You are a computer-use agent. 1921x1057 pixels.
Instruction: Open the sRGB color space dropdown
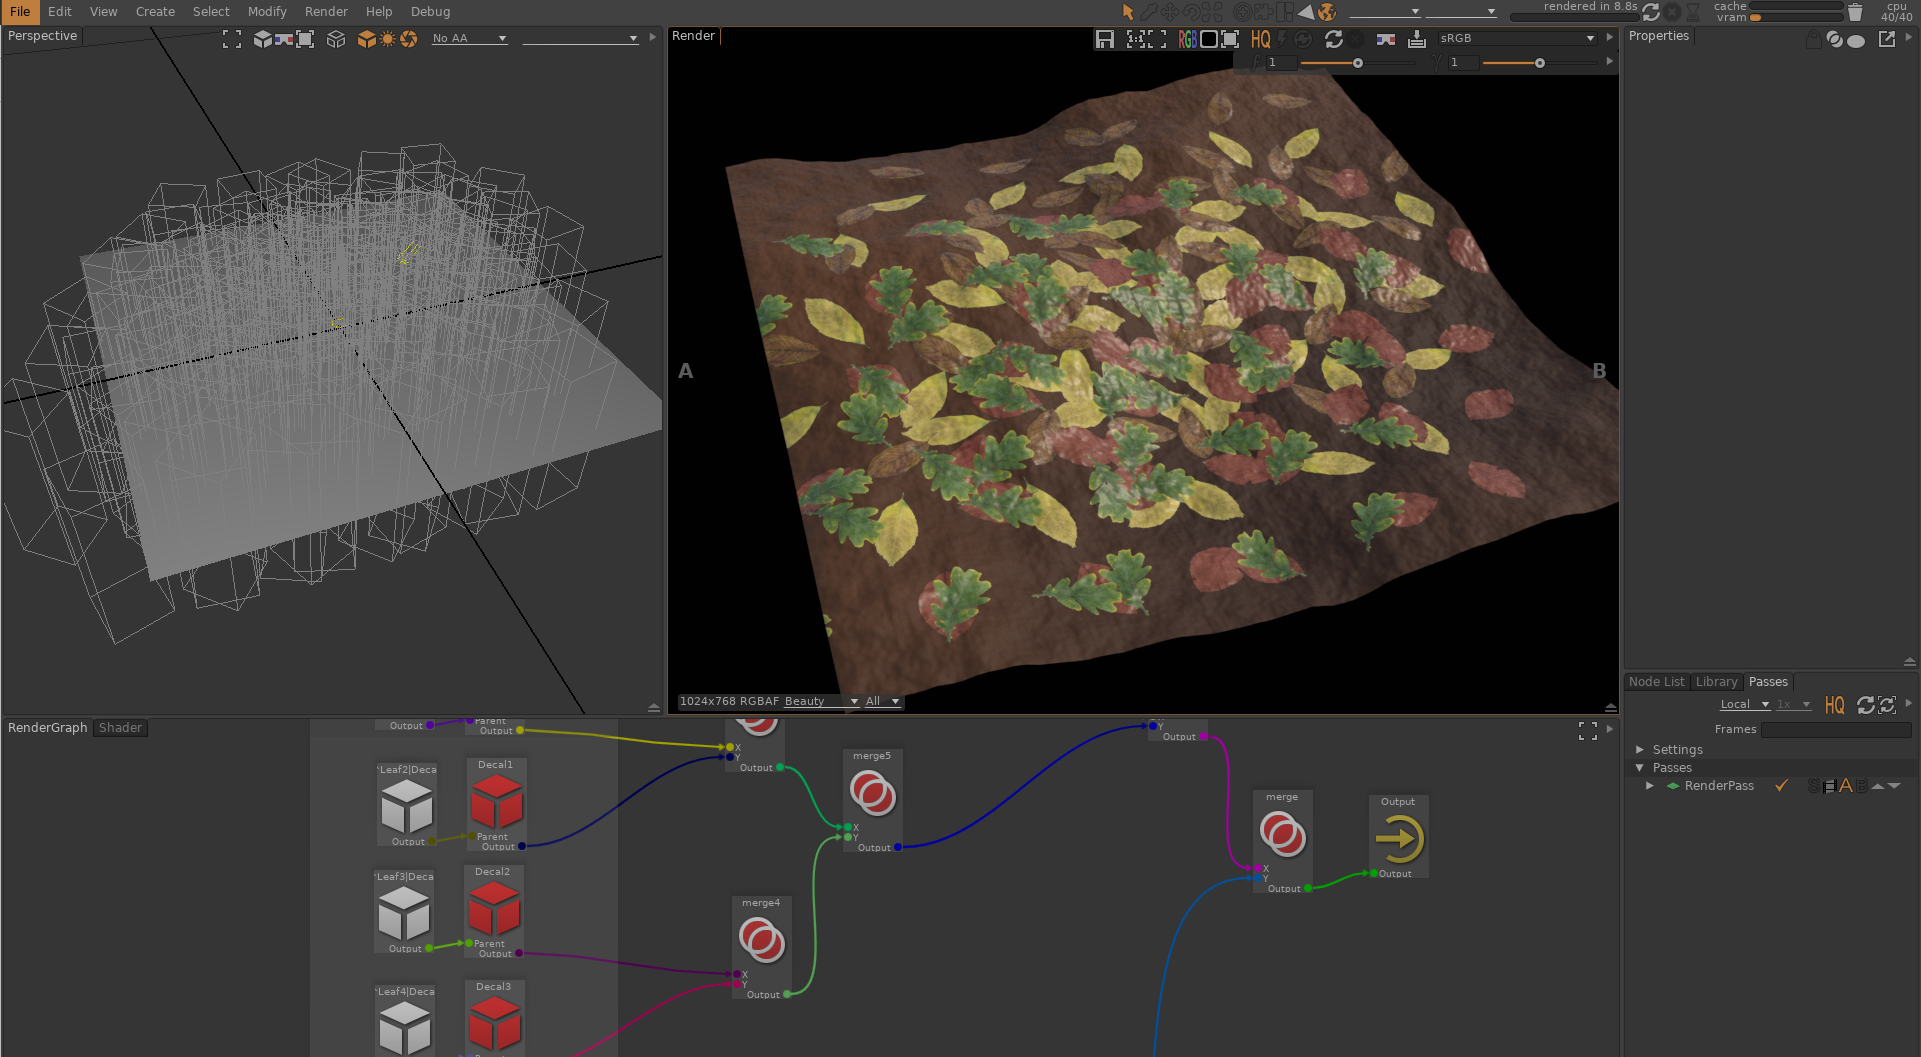[x=1516, y=38]
